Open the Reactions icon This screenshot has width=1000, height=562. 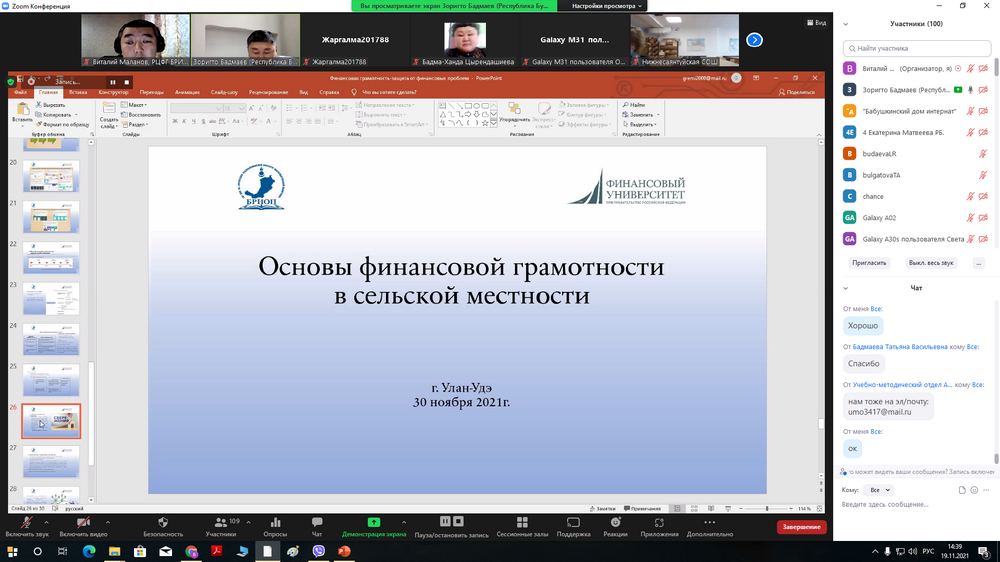click(x=615, y=522)
